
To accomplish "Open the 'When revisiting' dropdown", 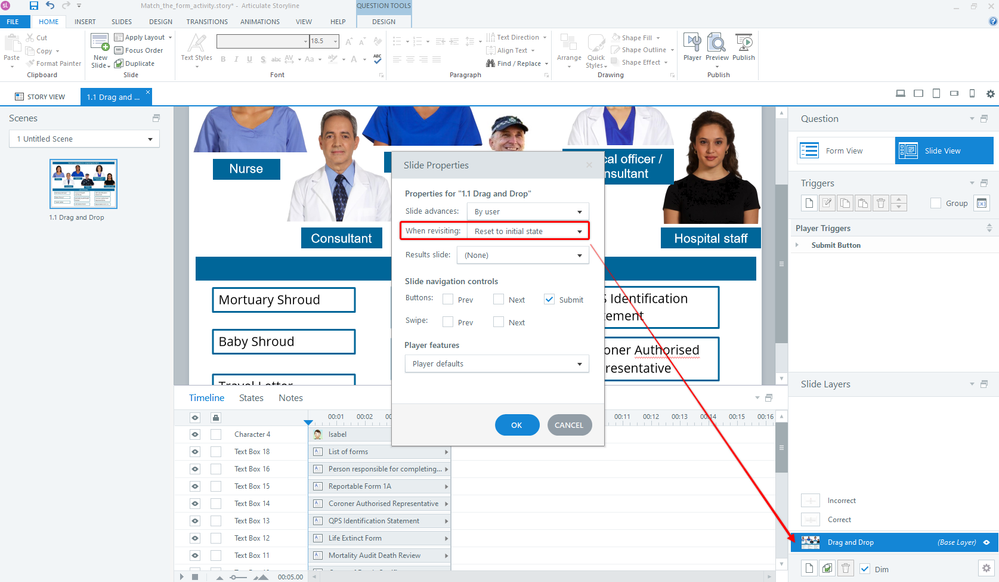I will 526,231.
